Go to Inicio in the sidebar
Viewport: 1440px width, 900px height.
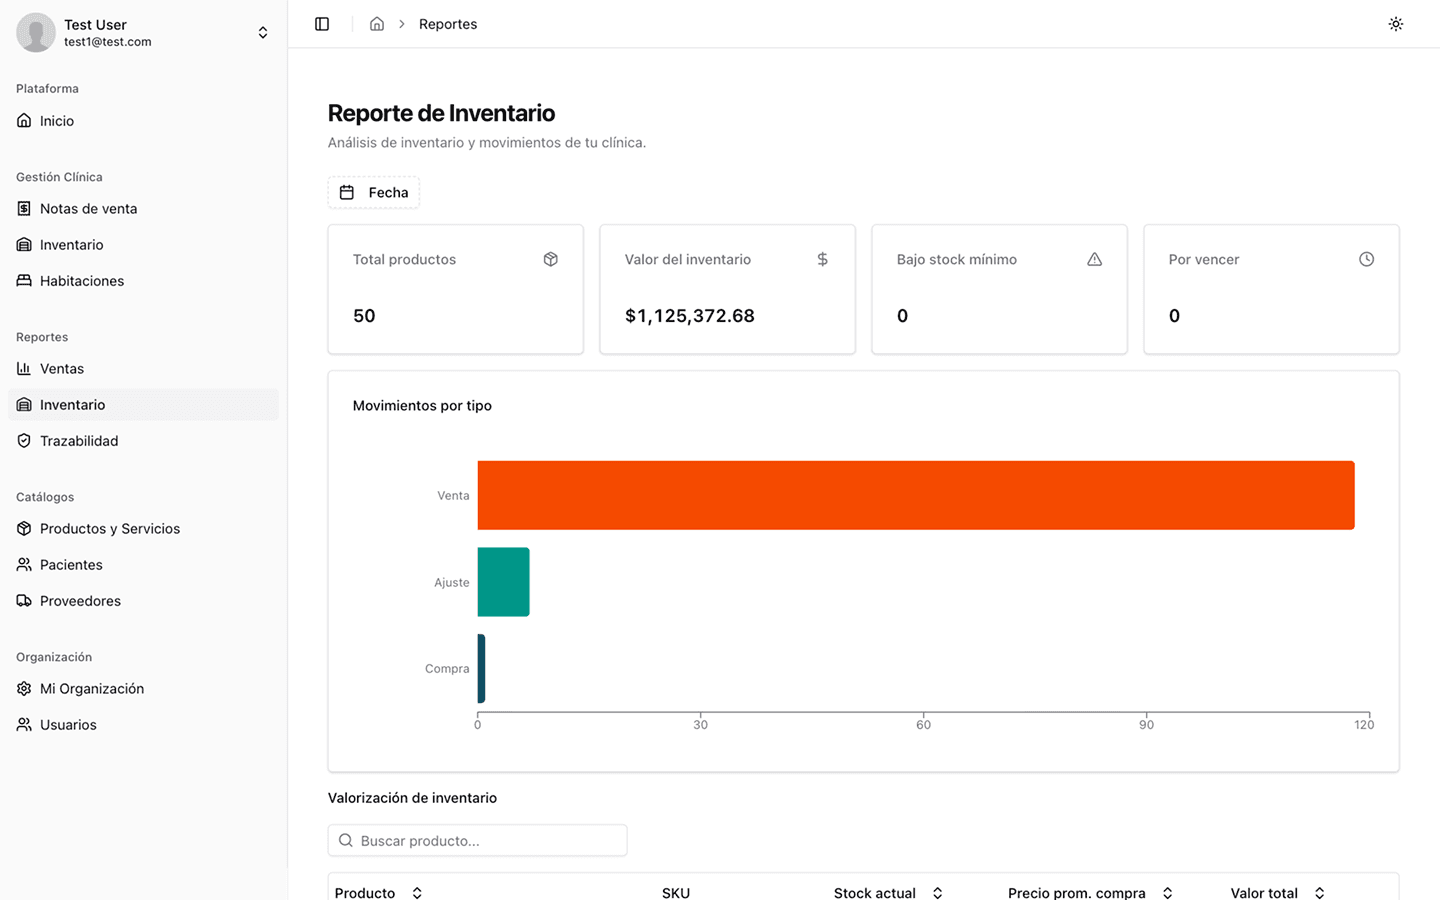[57, 121]
